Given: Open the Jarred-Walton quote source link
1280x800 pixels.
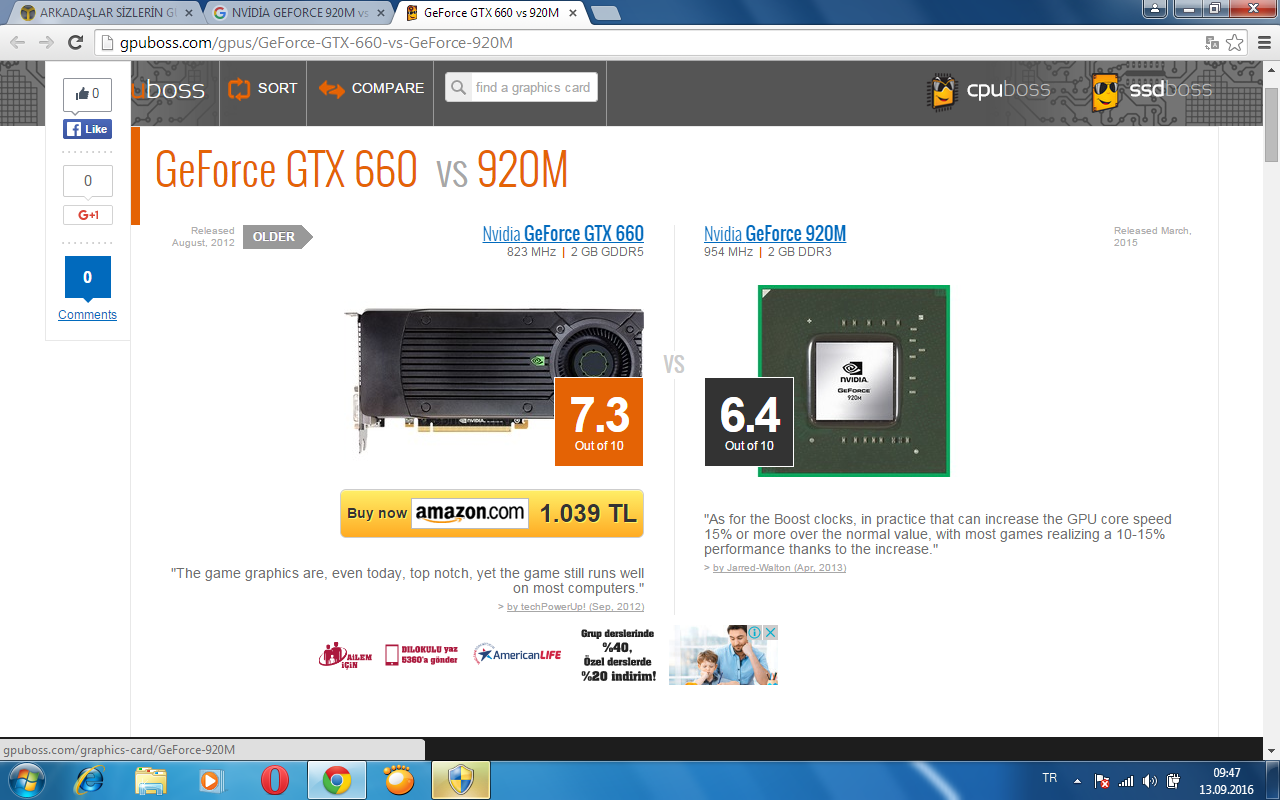Looking at the screenshot, I should tap(779, 568).
